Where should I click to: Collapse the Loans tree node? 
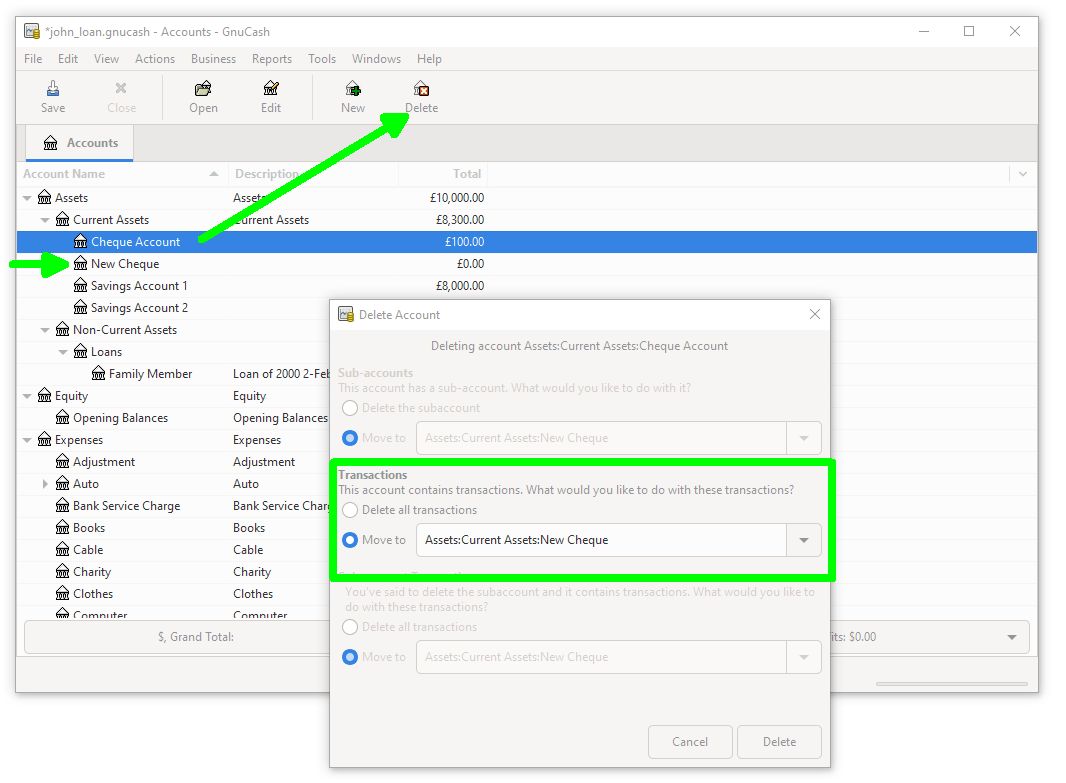63,352
